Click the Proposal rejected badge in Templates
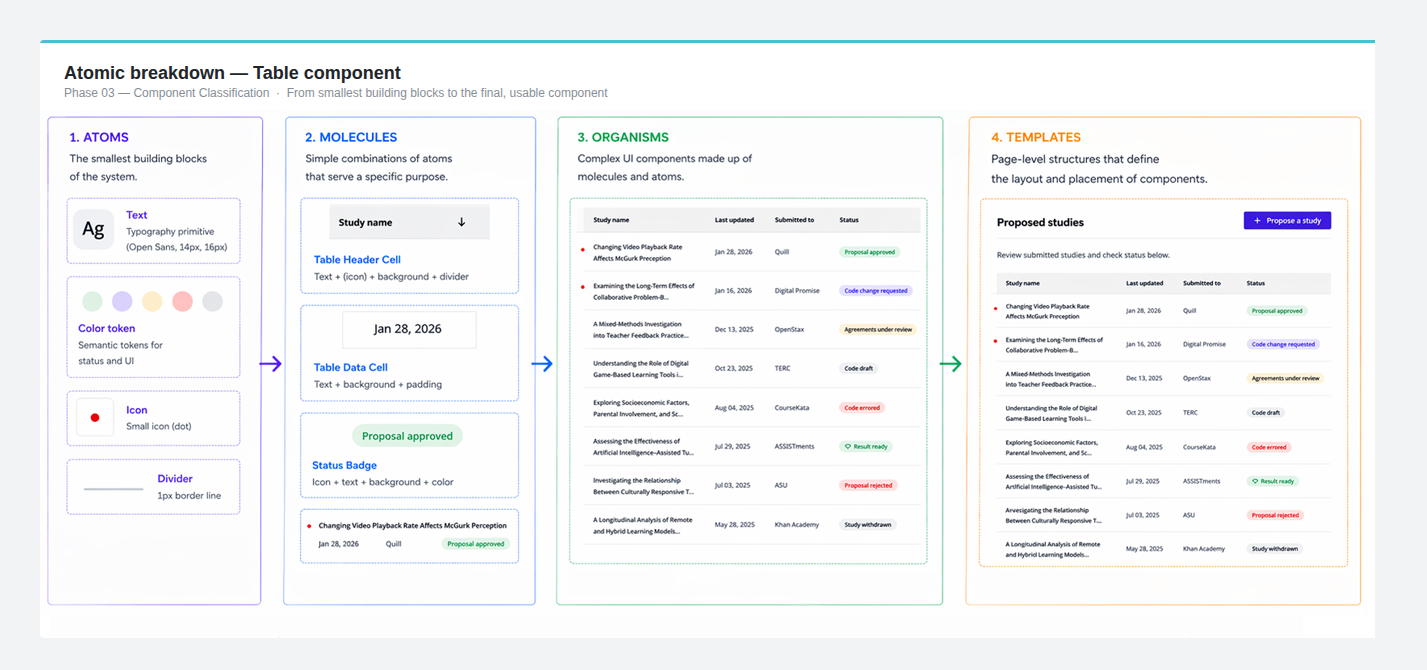This screenshot has width=1427, height=670. tap(1275, 515)
